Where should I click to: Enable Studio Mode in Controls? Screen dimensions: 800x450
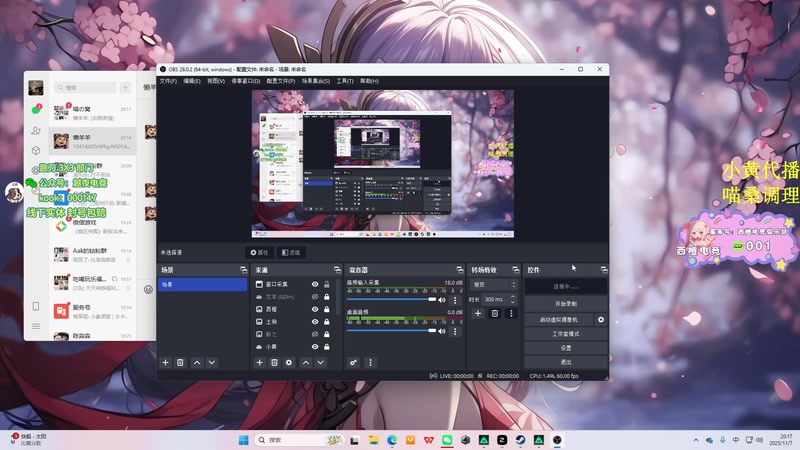pos(566,334)
